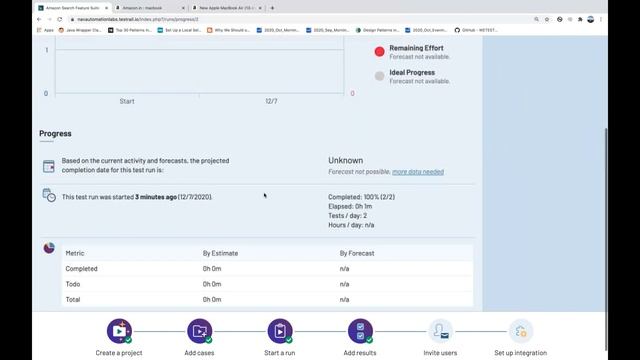The image size is (640, 360).
Task: Click the Completed row in the Metric table
Action: (x=267, y=269)
